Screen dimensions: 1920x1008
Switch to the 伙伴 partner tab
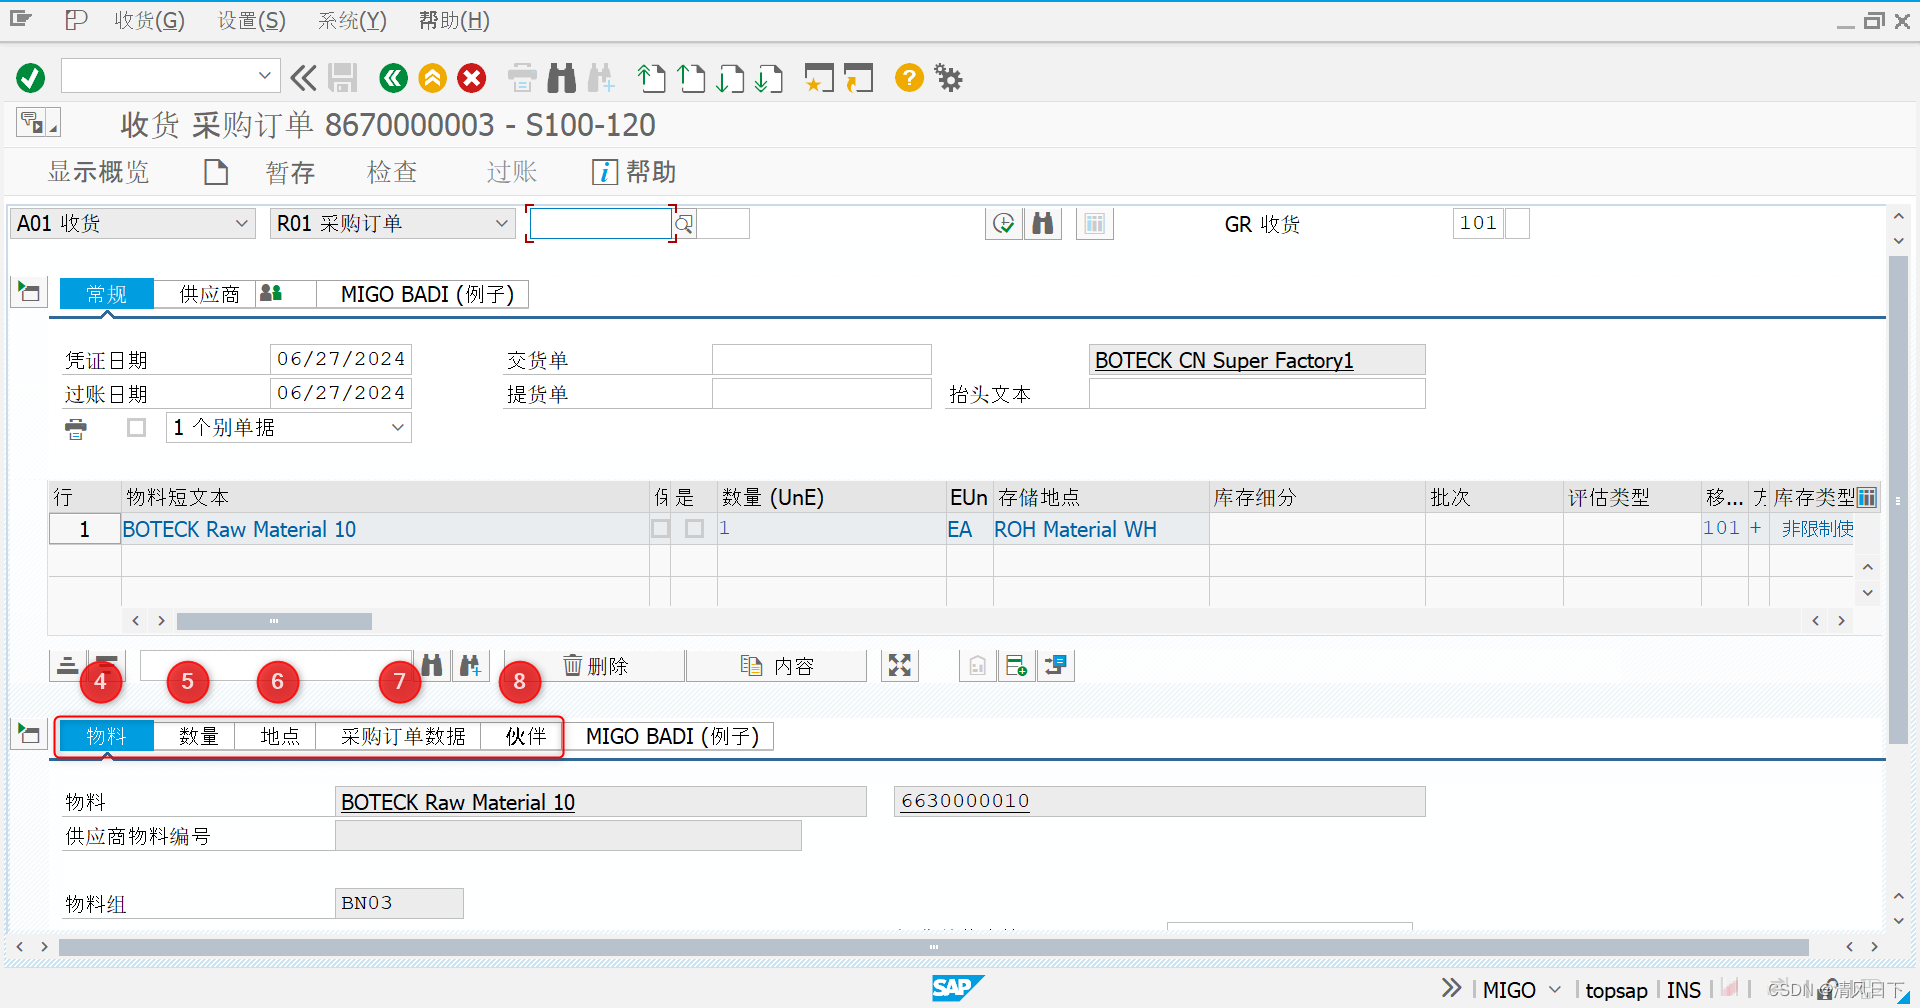[525, 736]
